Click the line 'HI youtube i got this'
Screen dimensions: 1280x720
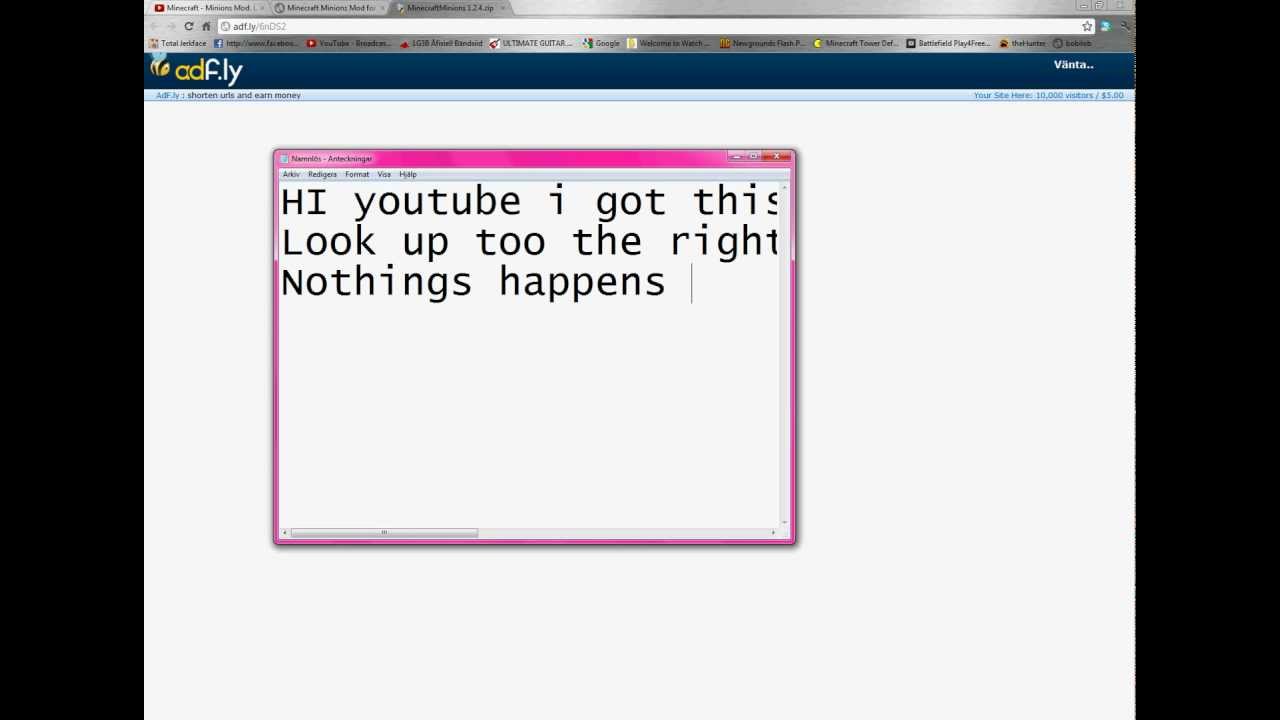click(x=529, y=202)
